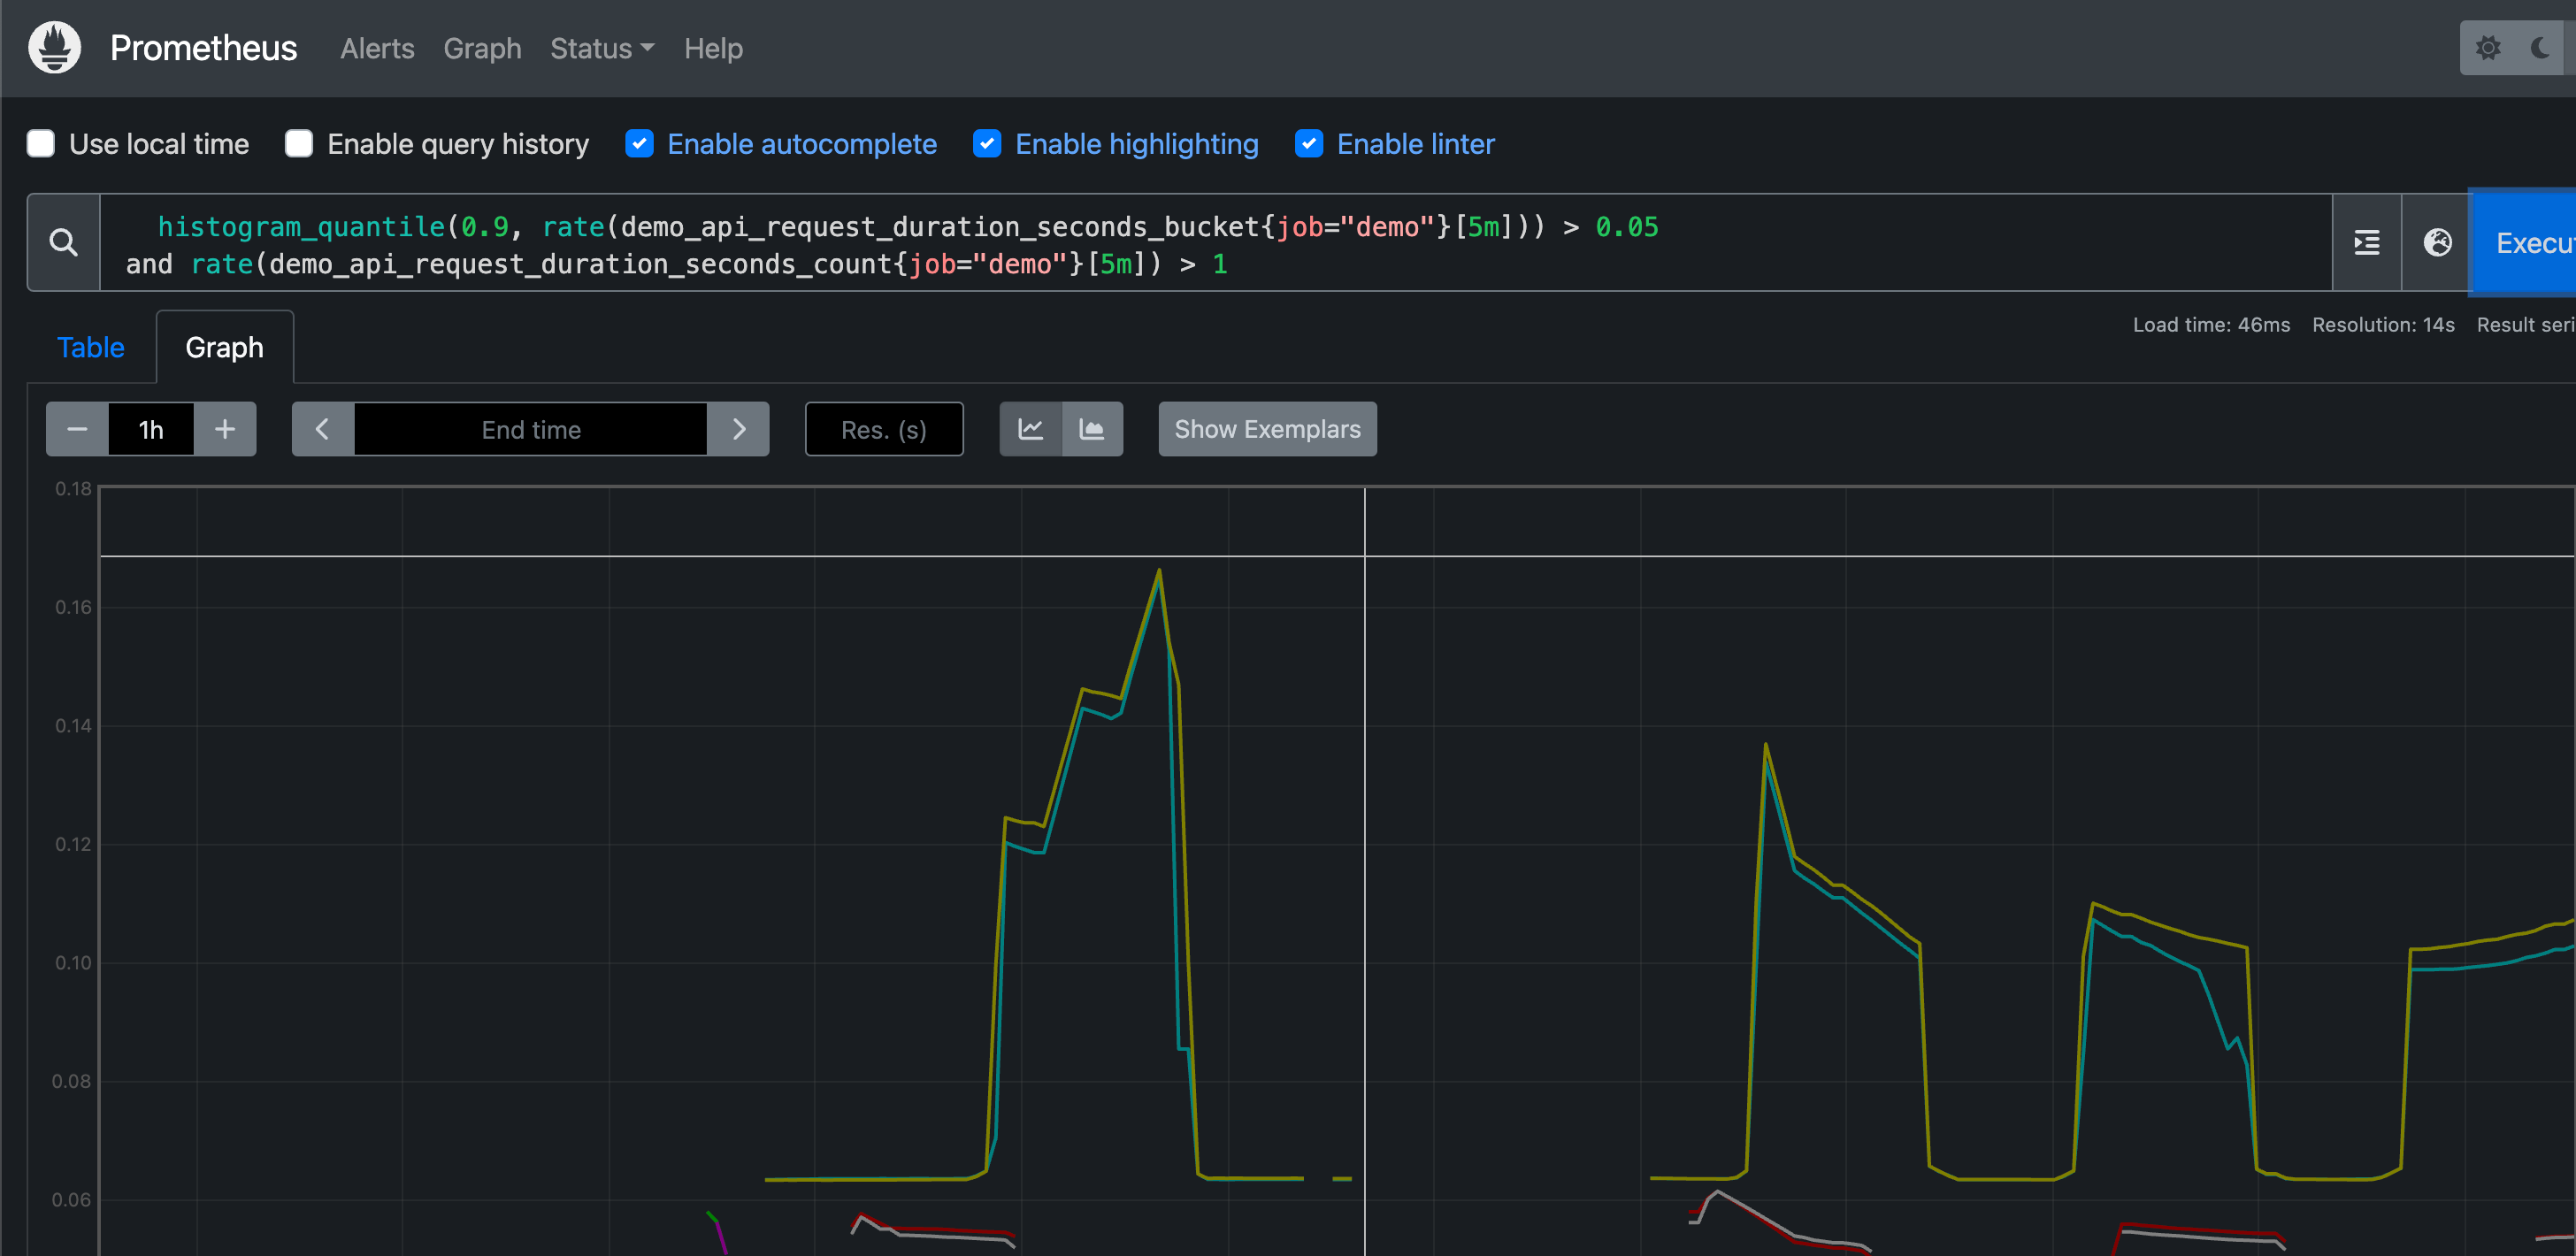The height and width of the screenshot is (1256, 2576).
Task: Click into the 1h range input
Action: pos(151,429)
